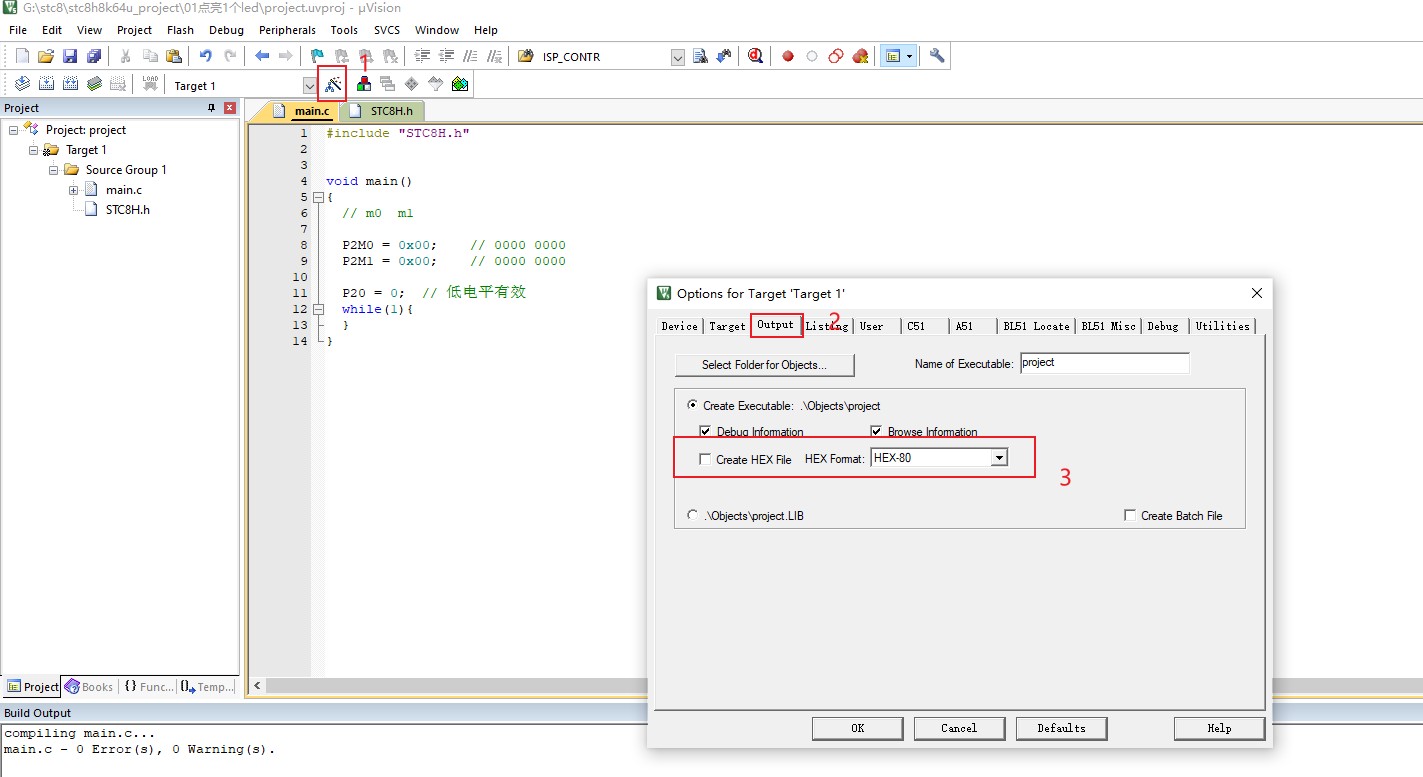Select the Create Executable radio button
Viewport: 1423px width, 777px height.
[x=693, y=406]
